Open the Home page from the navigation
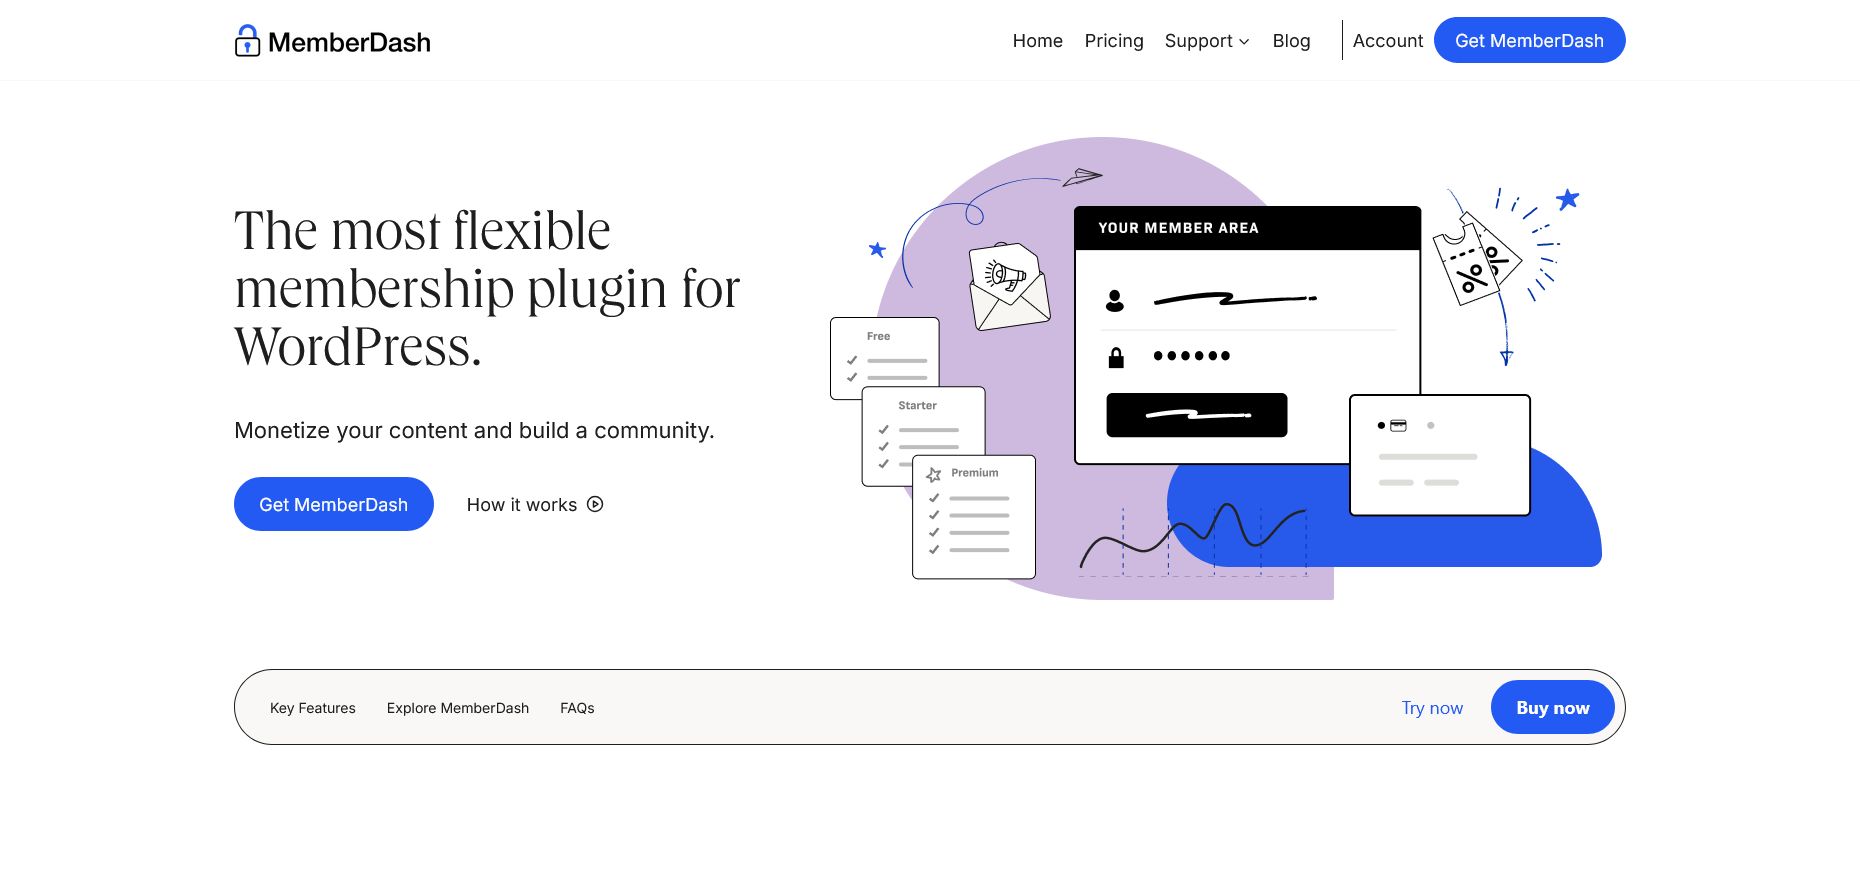This screenshot has height=871, width=1860. pos(1037,41)
